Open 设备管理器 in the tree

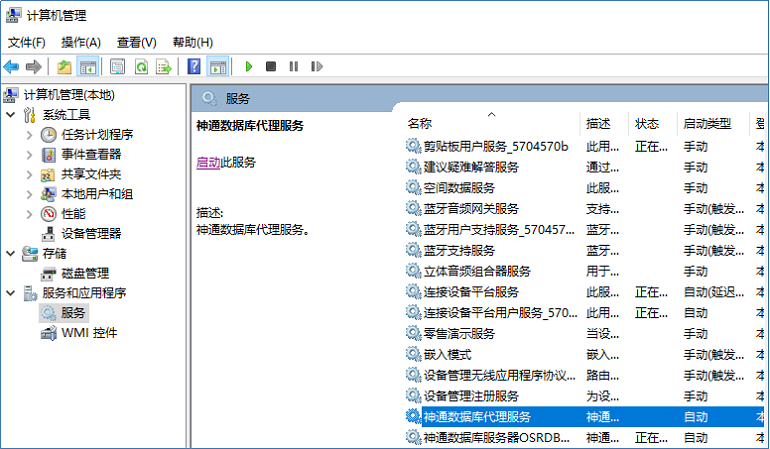click(x=91, y=233)
